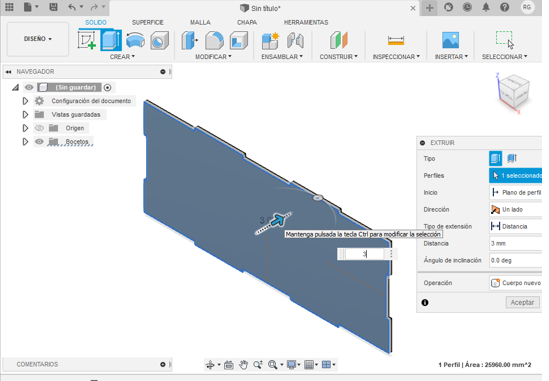Click the orbit navigation tool

coord(210,365)
